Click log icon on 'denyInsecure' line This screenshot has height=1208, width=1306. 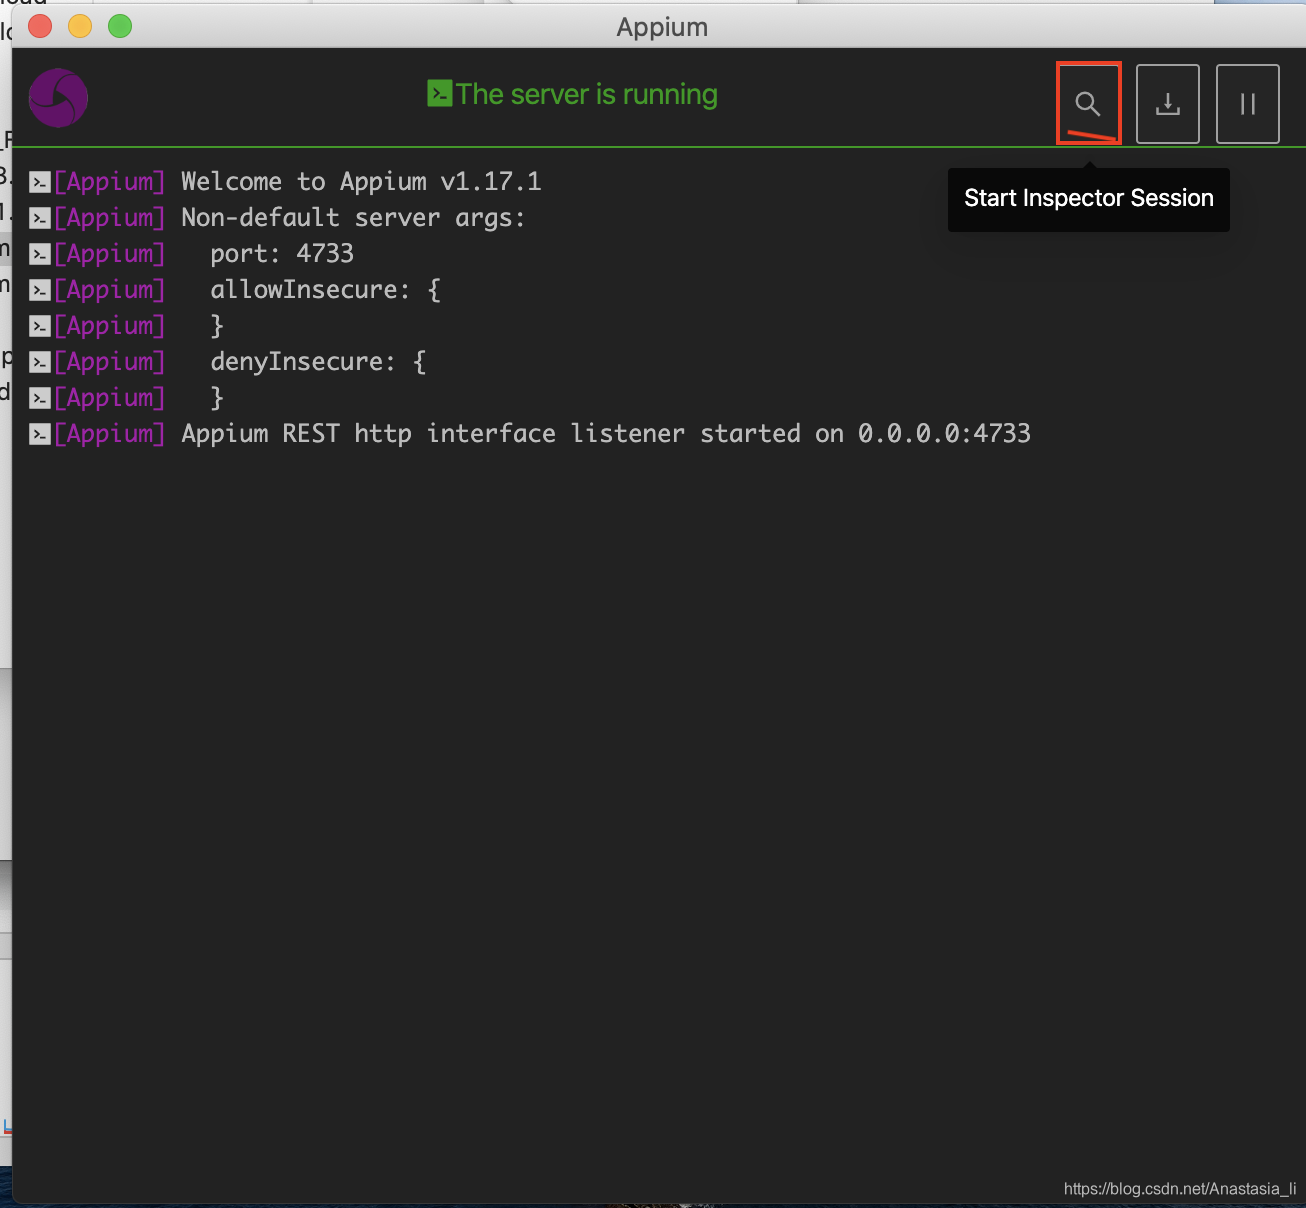(x=40, y=362)
